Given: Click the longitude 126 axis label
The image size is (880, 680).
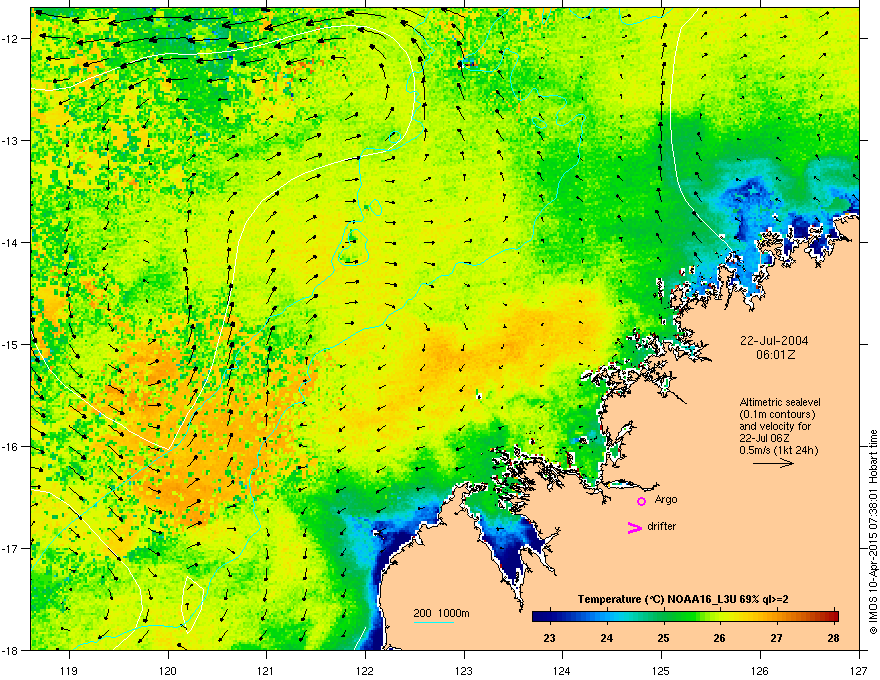Looking at the screenshot, I should click(760, 670).
